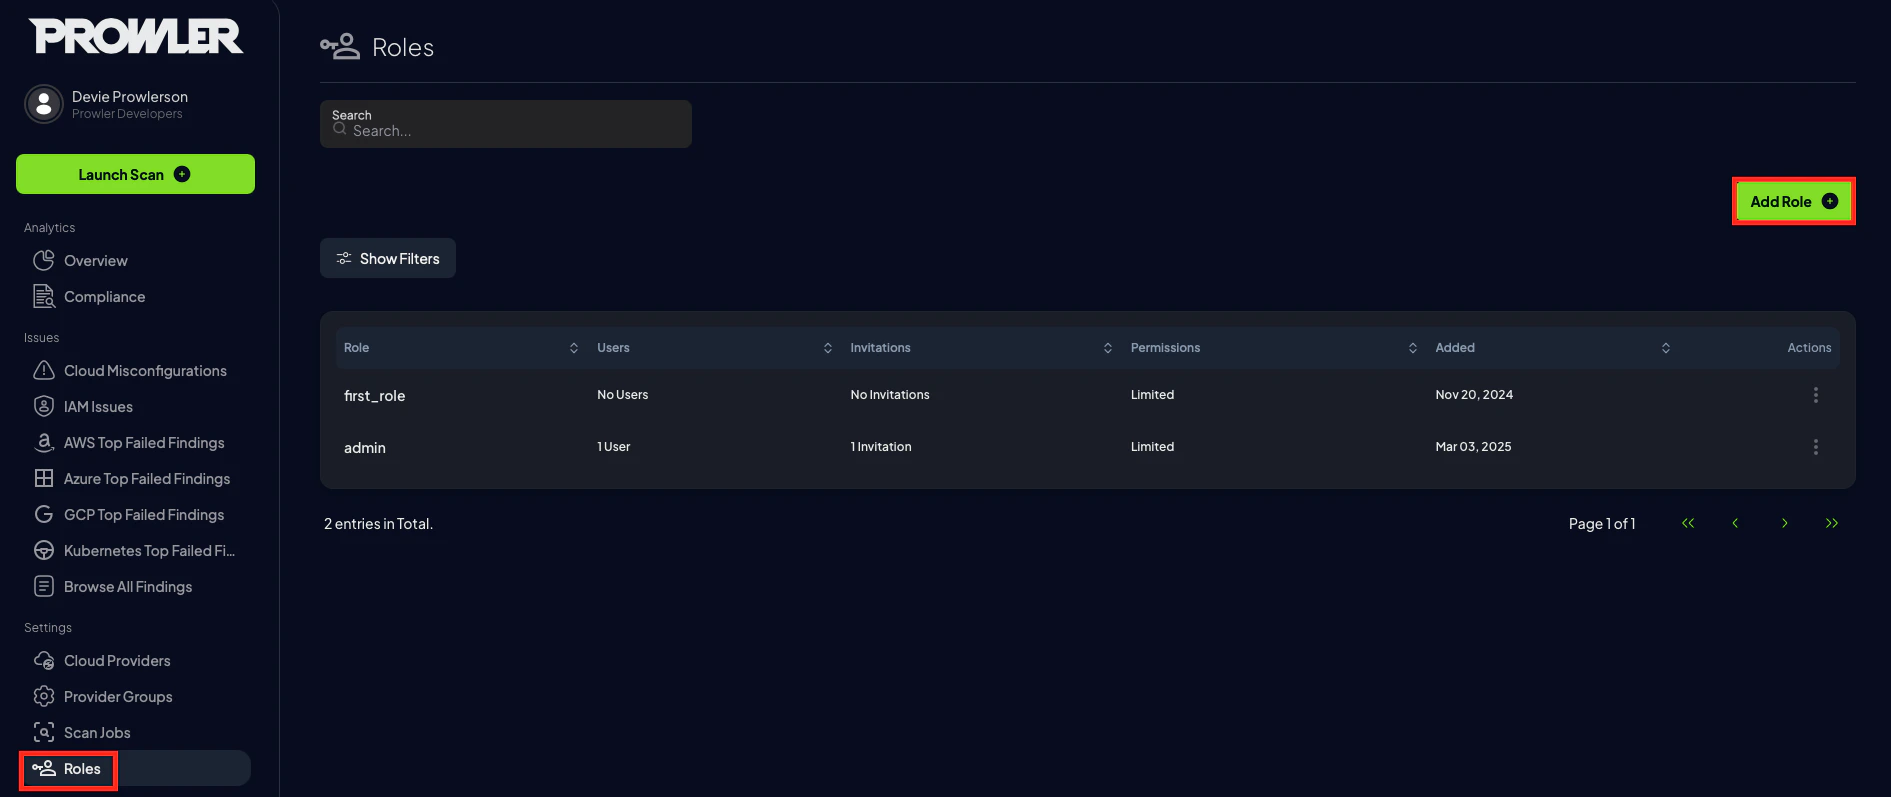1891x797 pixels.
Task: Click the Overview pie chart icon
Action: [44, 260]
